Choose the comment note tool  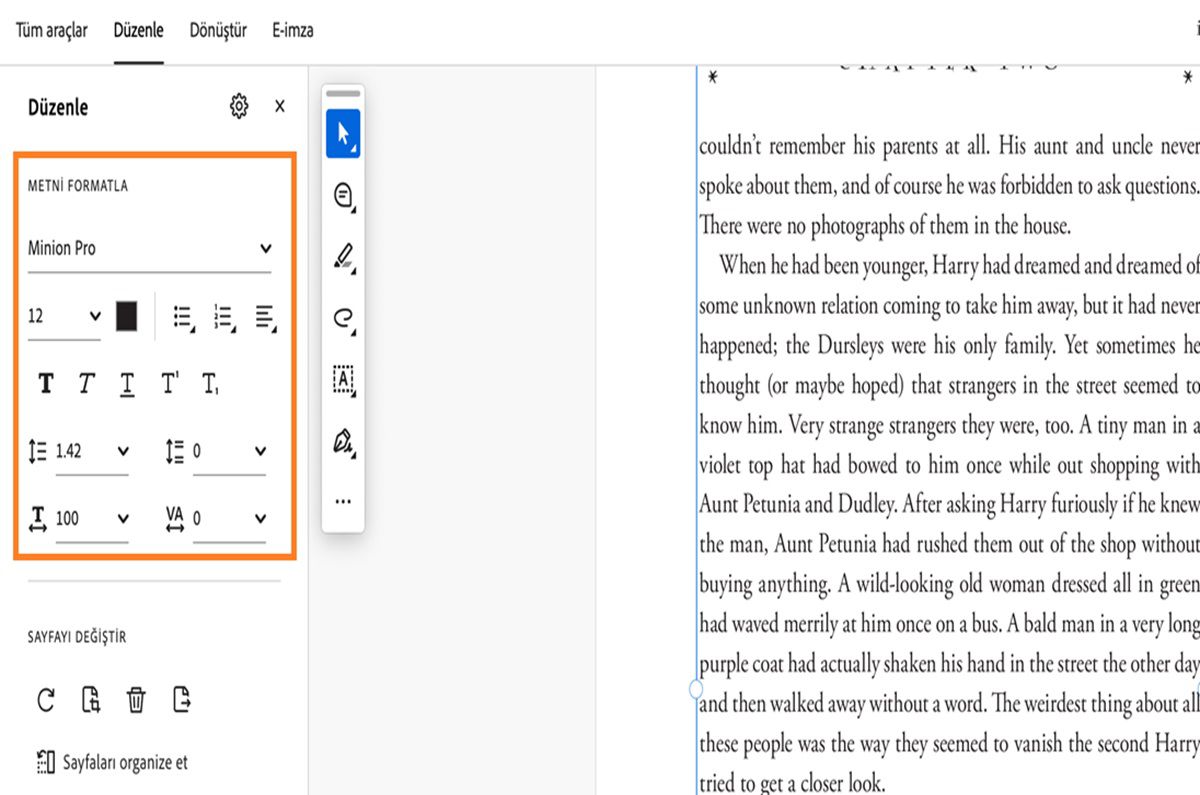tap(343, 196)
